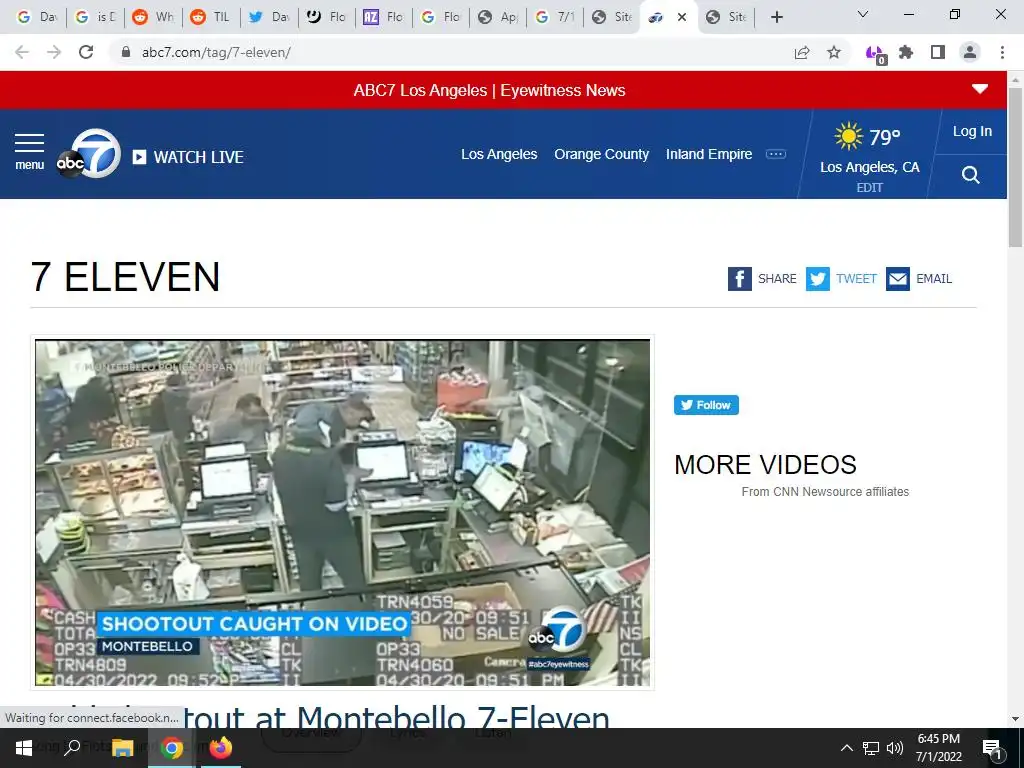The width and height of the screenshot is (1024, 768).
Task: Open the notification center icon
Action: point(992,749)
